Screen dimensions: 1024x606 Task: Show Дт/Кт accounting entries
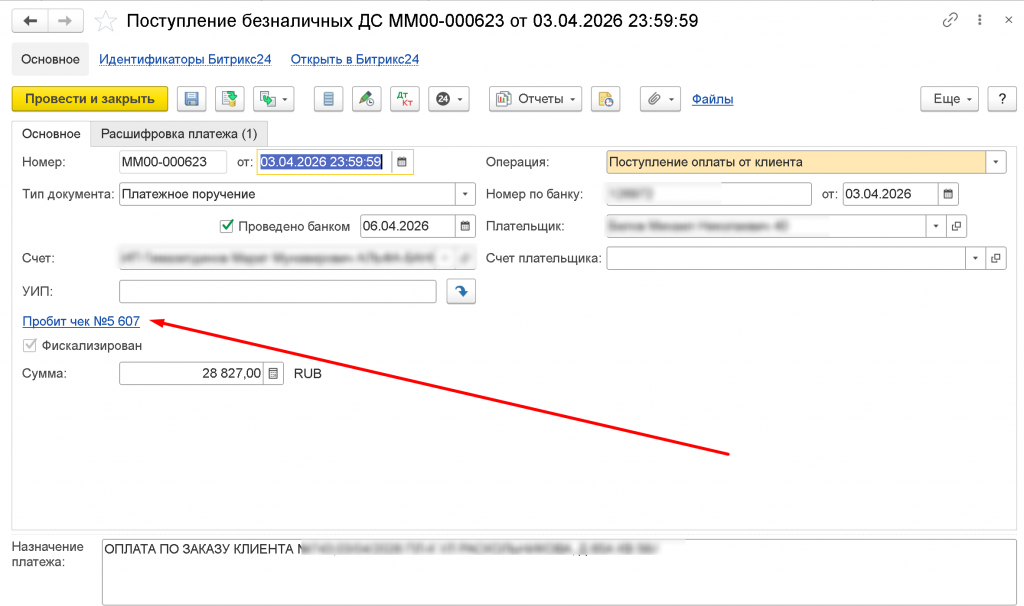pos(405,99)
